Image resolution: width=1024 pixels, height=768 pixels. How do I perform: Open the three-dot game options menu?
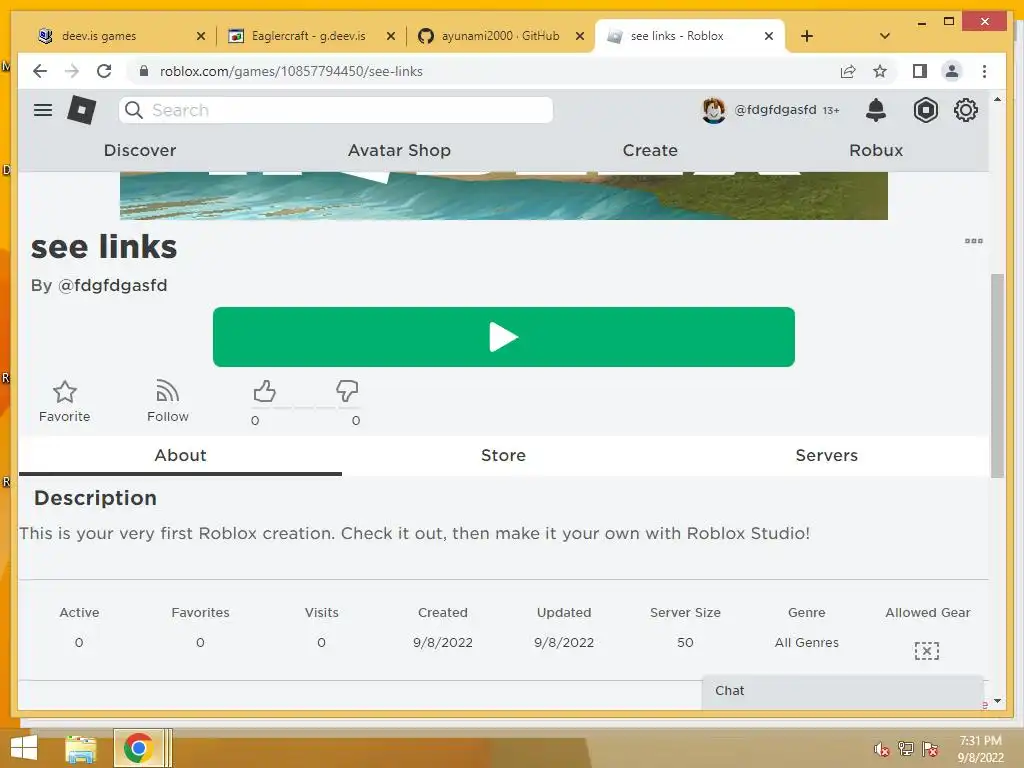[974, 241]
